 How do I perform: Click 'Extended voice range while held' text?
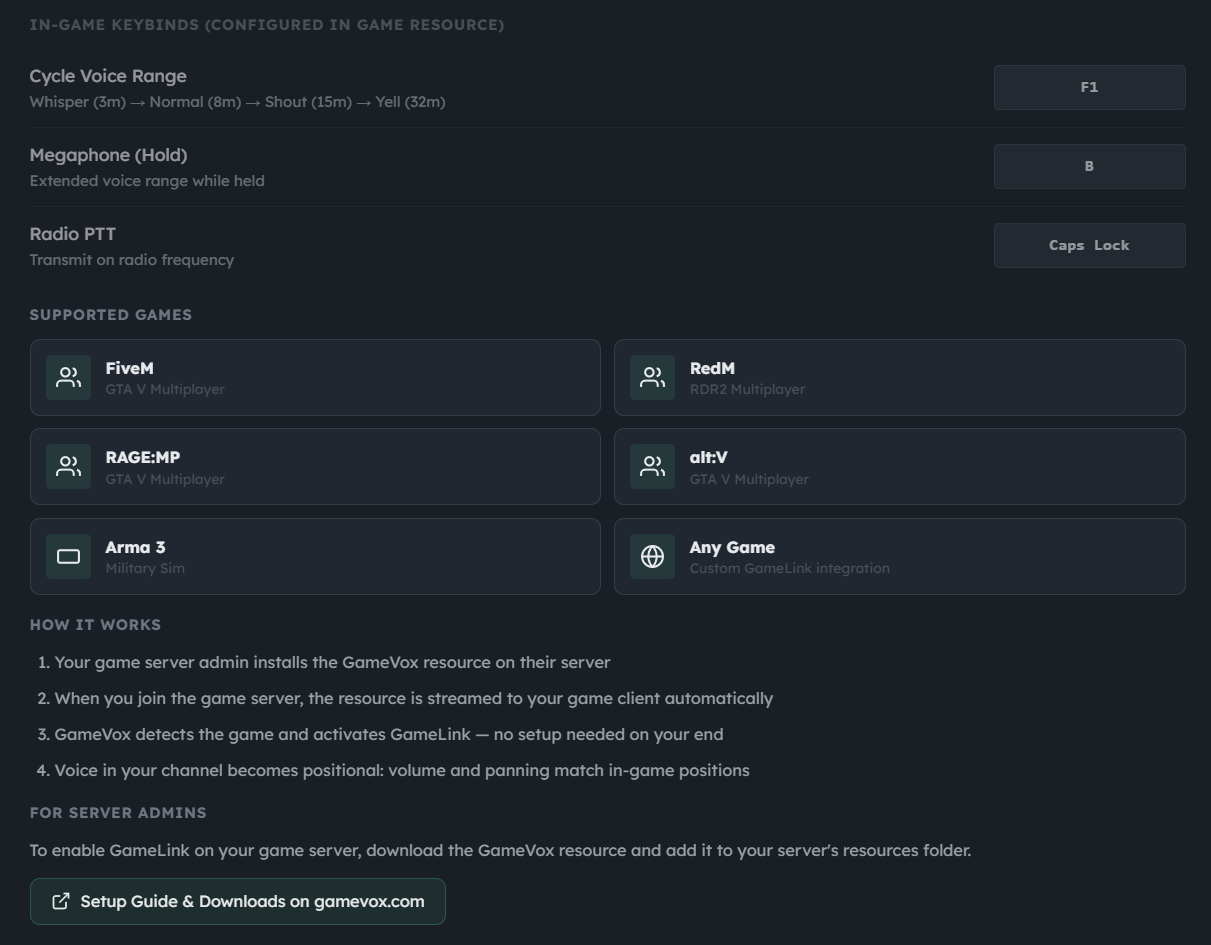[147, 181]
